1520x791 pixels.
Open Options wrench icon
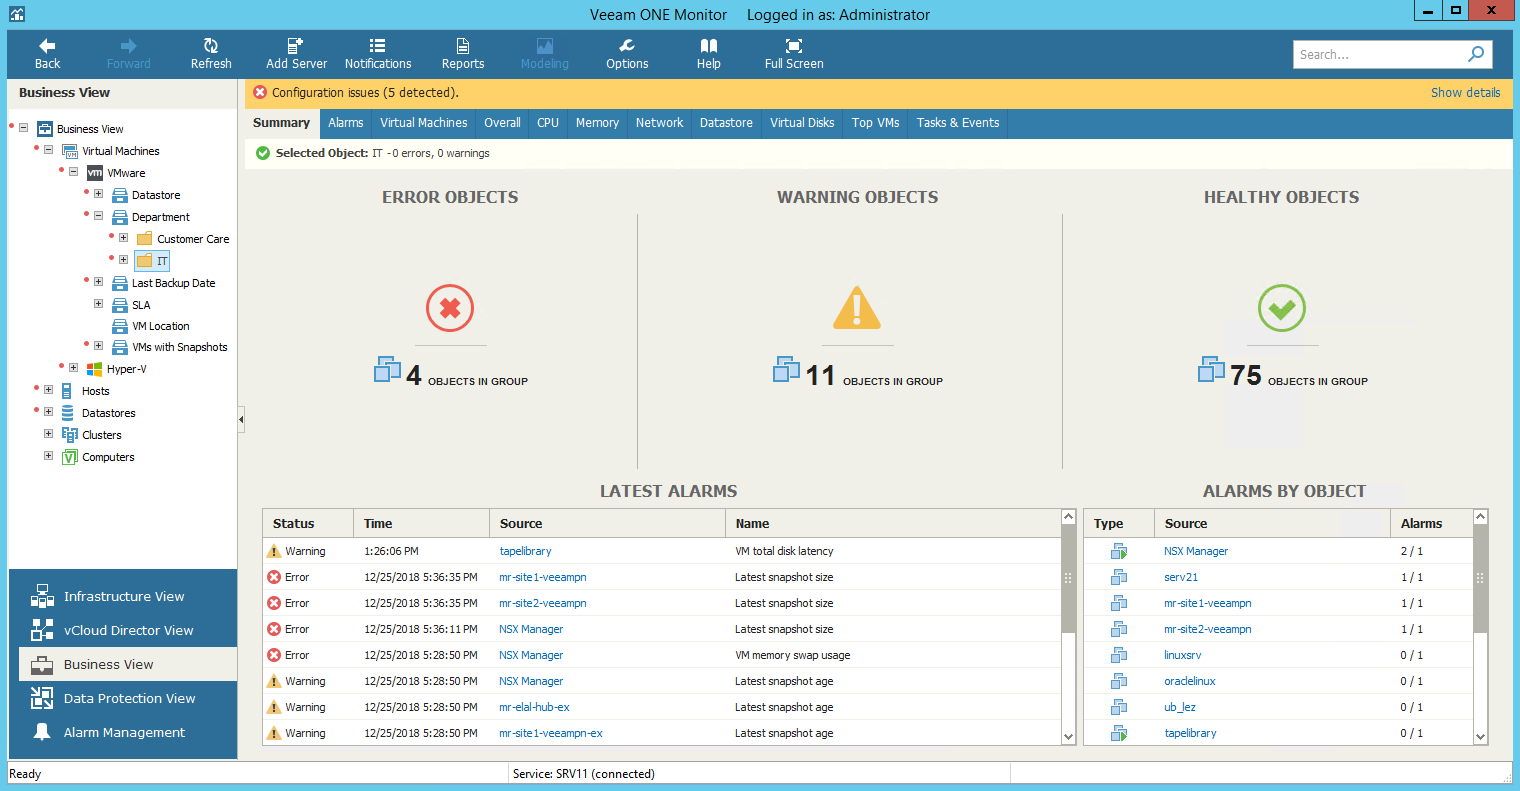tap(627, 46)
